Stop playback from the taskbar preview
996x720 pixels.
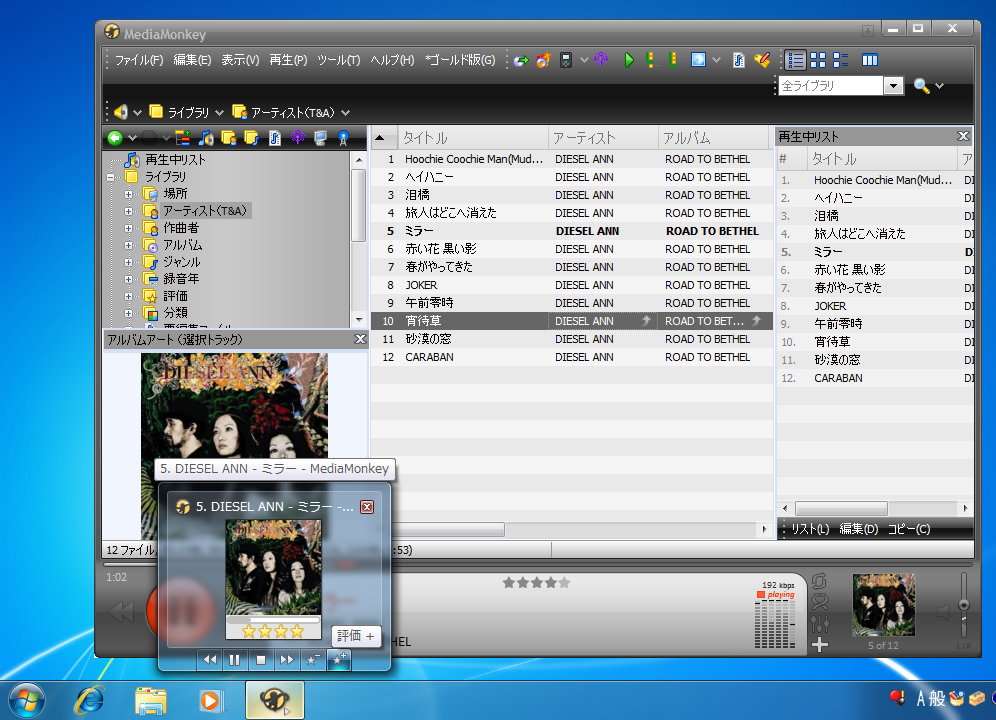click(260, 660)
